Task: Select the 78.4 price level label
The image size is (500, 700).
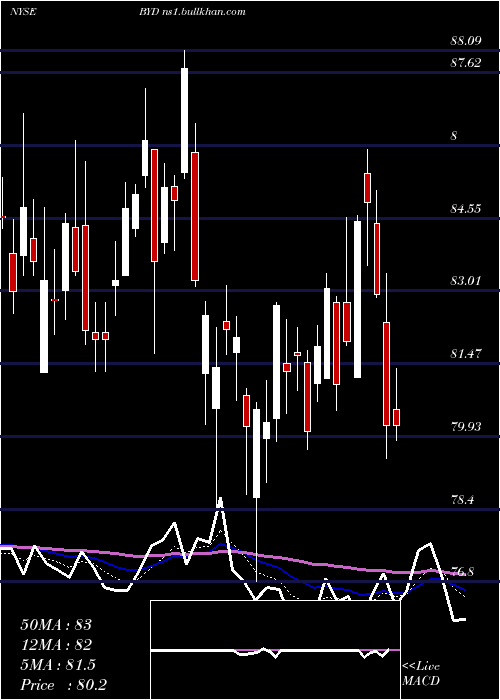Action: pos(462,500)
